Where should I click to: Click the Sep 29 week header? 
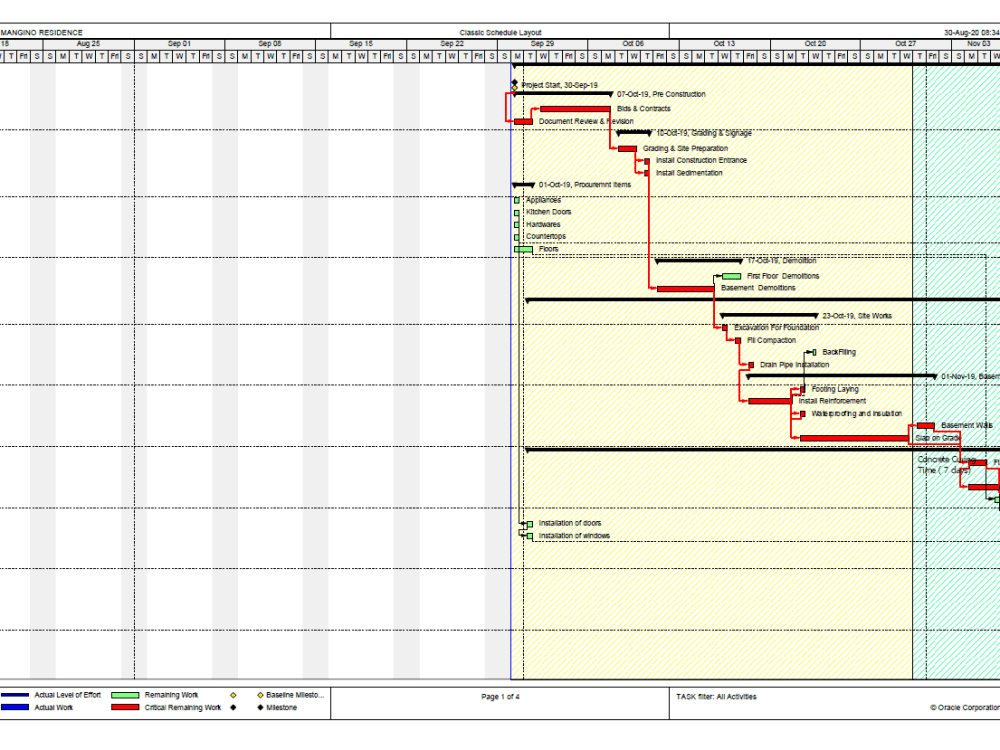[x=542, y=44]
